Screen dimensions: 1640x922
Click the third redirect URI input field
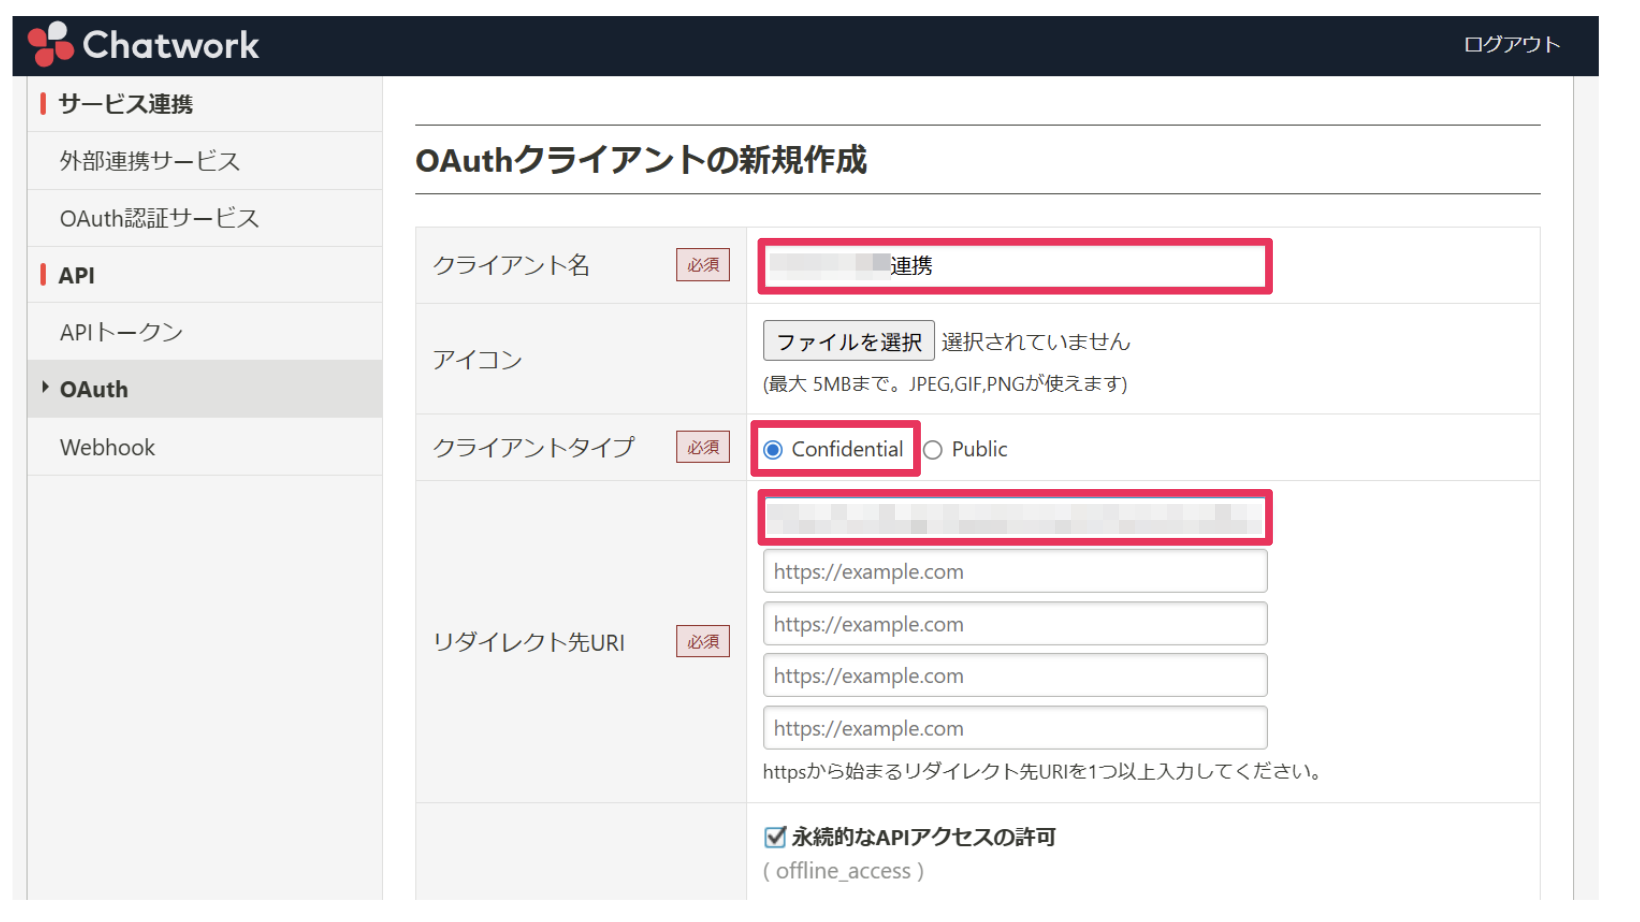[1015, 624]
